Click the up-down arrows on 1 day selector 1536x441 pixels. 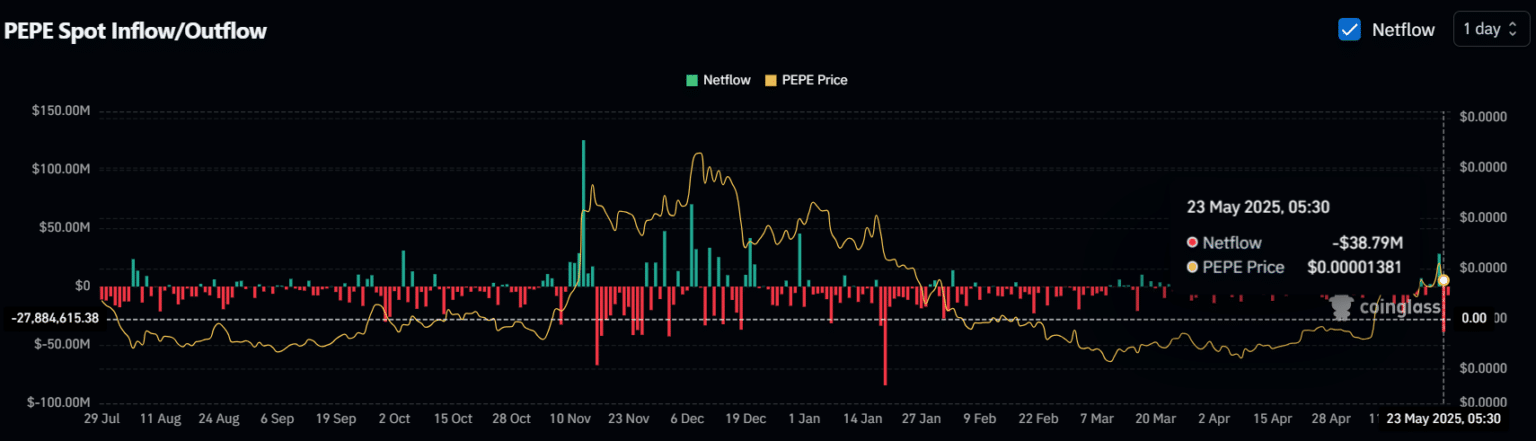(1513, 29)
